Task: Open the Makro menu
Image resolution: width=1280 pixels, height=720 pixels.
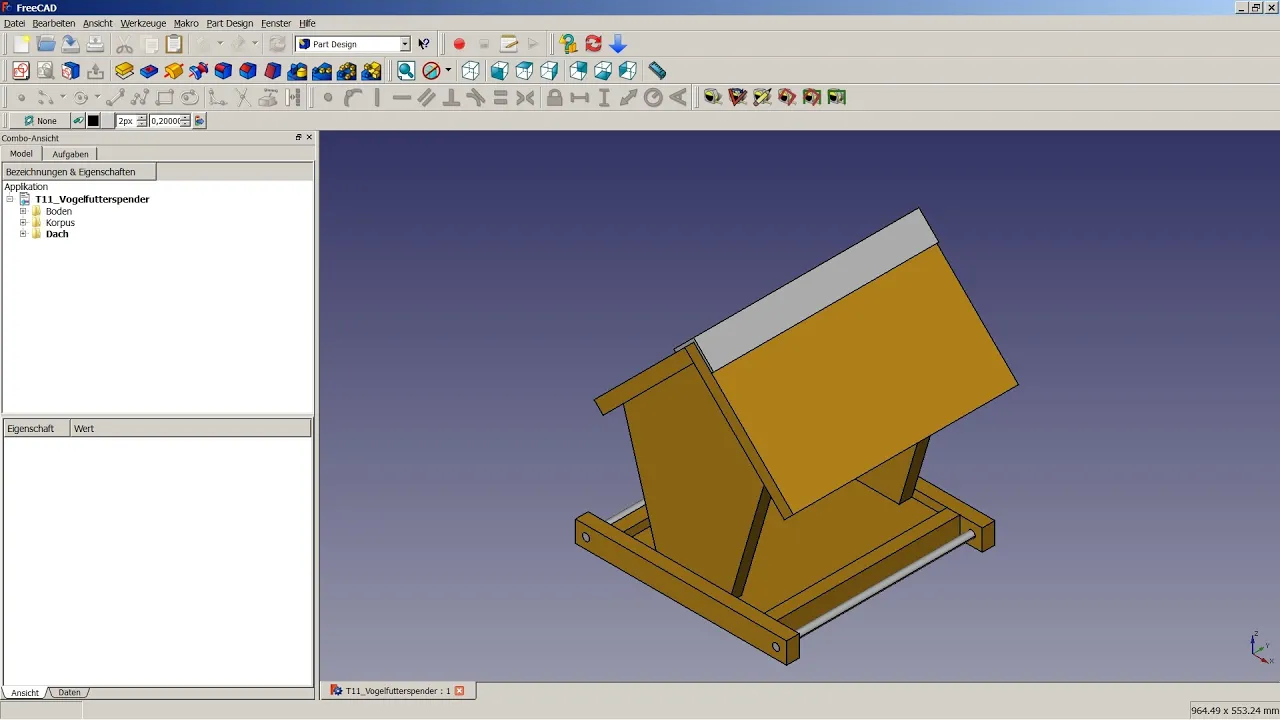Action: coord(186,23)
